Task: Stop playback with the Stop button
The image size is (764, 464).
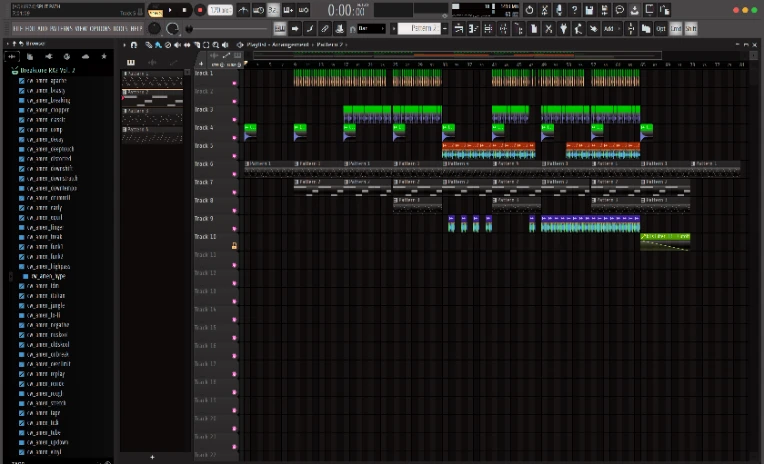Action: 184,10
